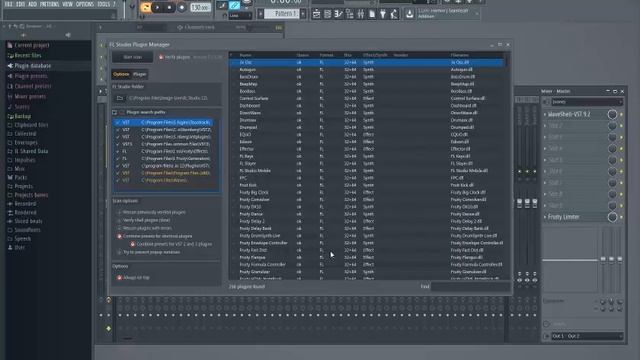Open Recent files in browser

(x=28, y=56)
